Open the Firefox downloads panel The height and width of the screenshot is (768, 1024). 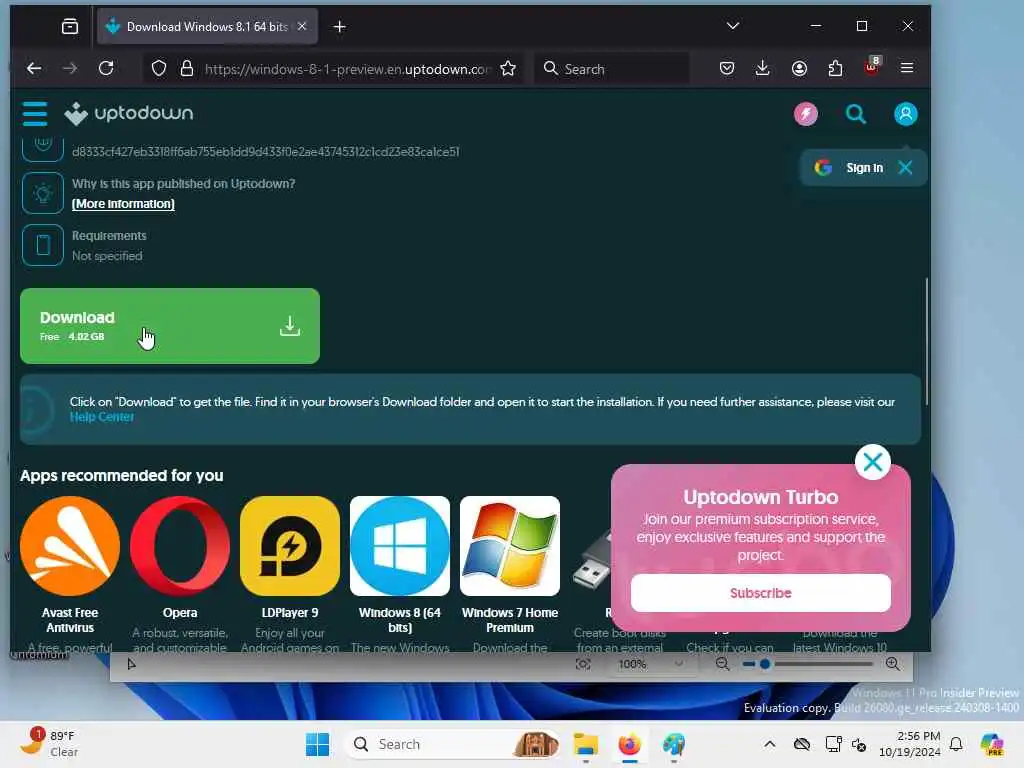[762, 68]
